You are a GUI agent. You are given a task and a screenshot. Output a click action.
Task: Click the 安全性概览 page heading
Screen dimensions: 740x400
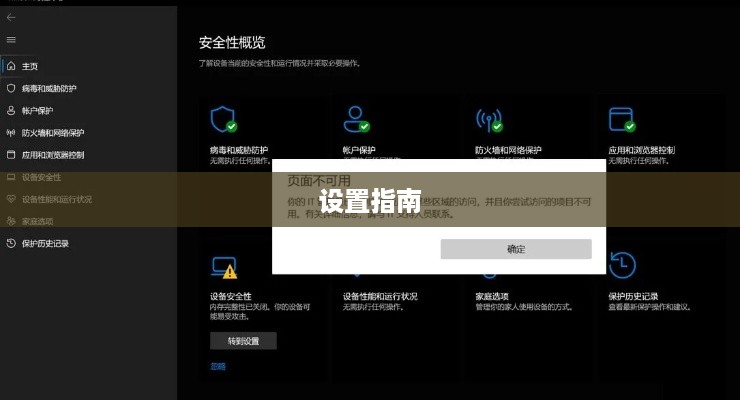coord(232,42)
